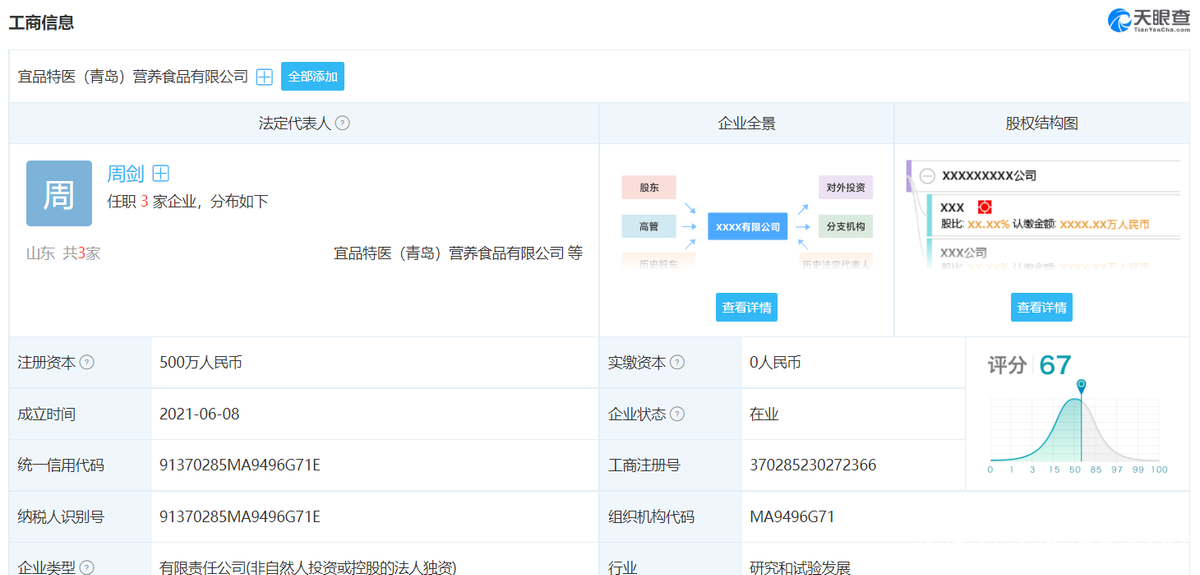Click the 股权结构图 column header
Viewport: 1200px width, 575px height.
[1042, 123]
